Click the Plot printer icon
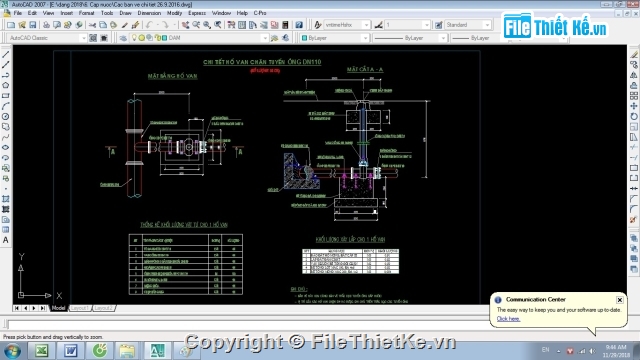 (x=46, y=25)
